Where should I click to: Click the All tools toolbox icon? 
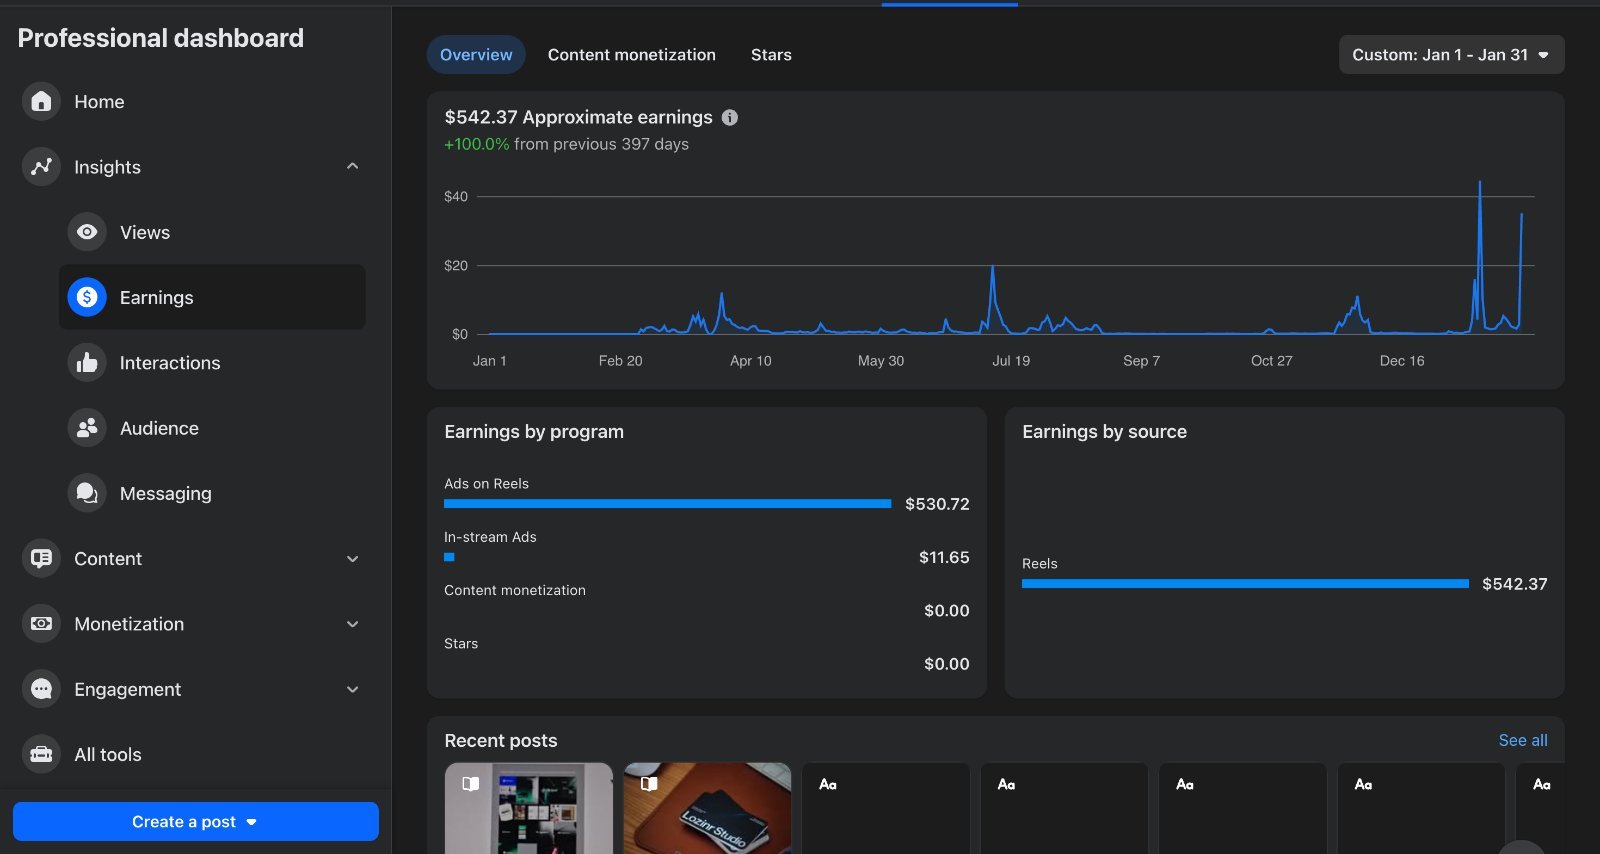41,754
